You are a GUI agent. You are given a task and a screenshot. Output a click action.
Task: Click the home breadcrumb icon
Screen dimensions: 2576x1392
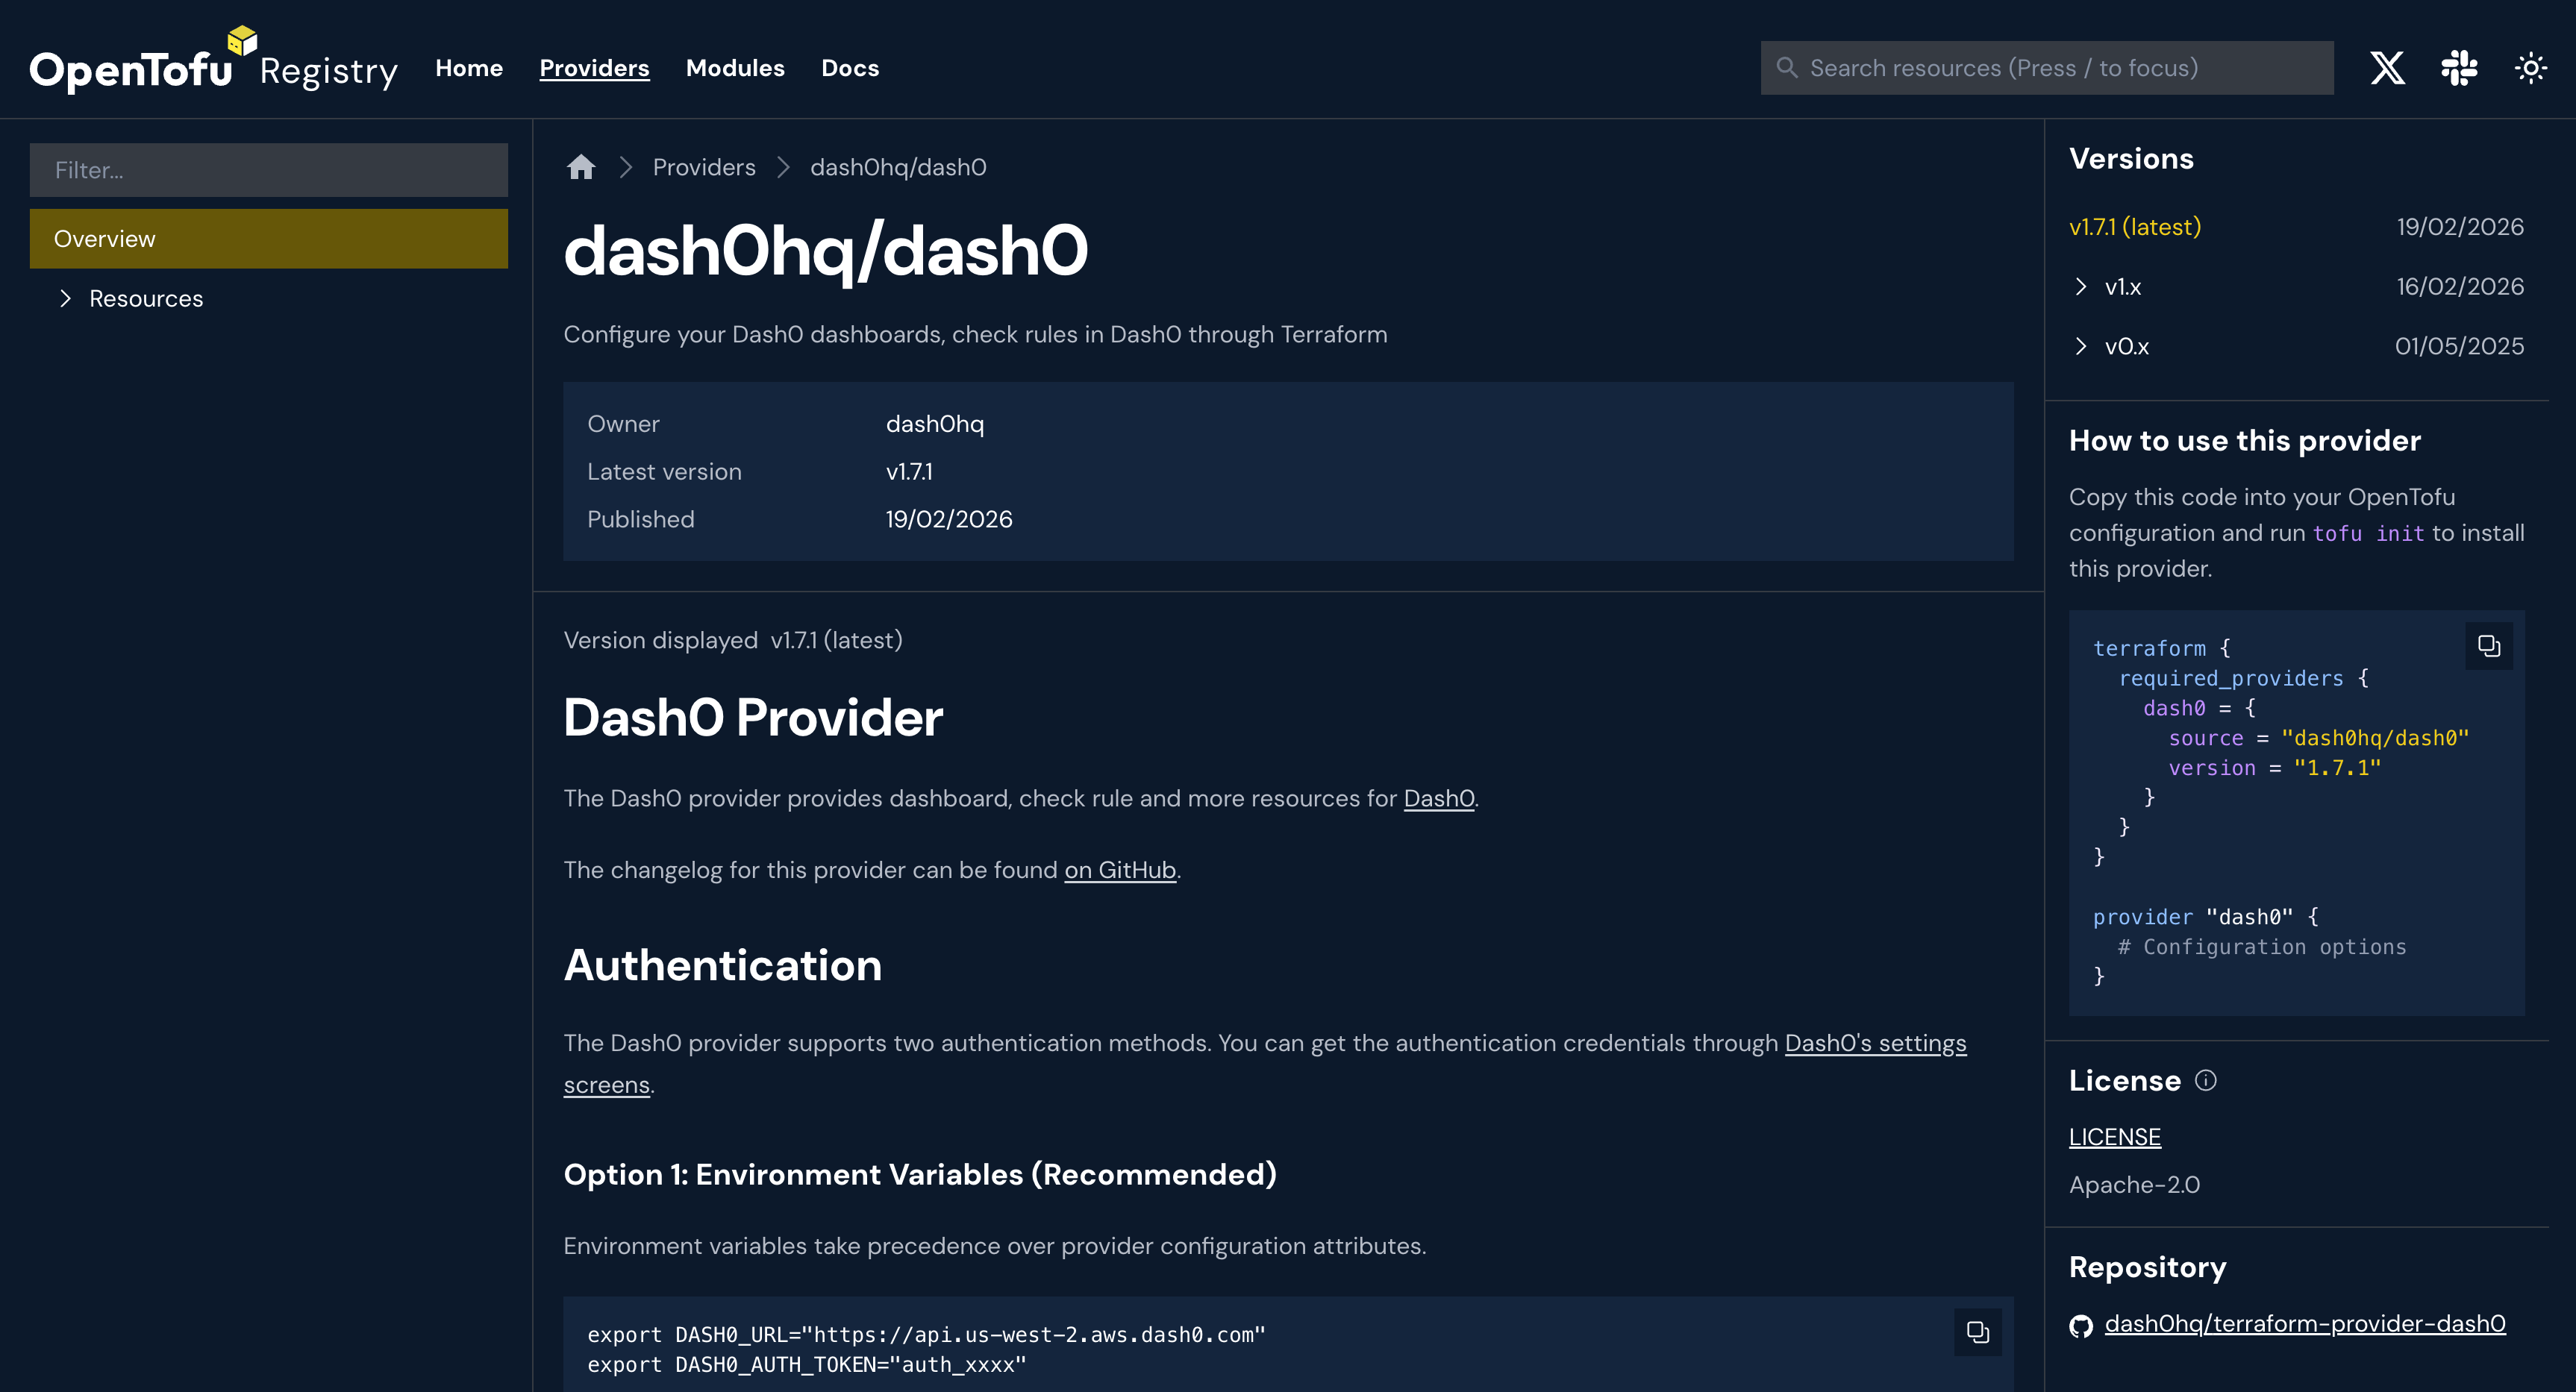point(581,167)
